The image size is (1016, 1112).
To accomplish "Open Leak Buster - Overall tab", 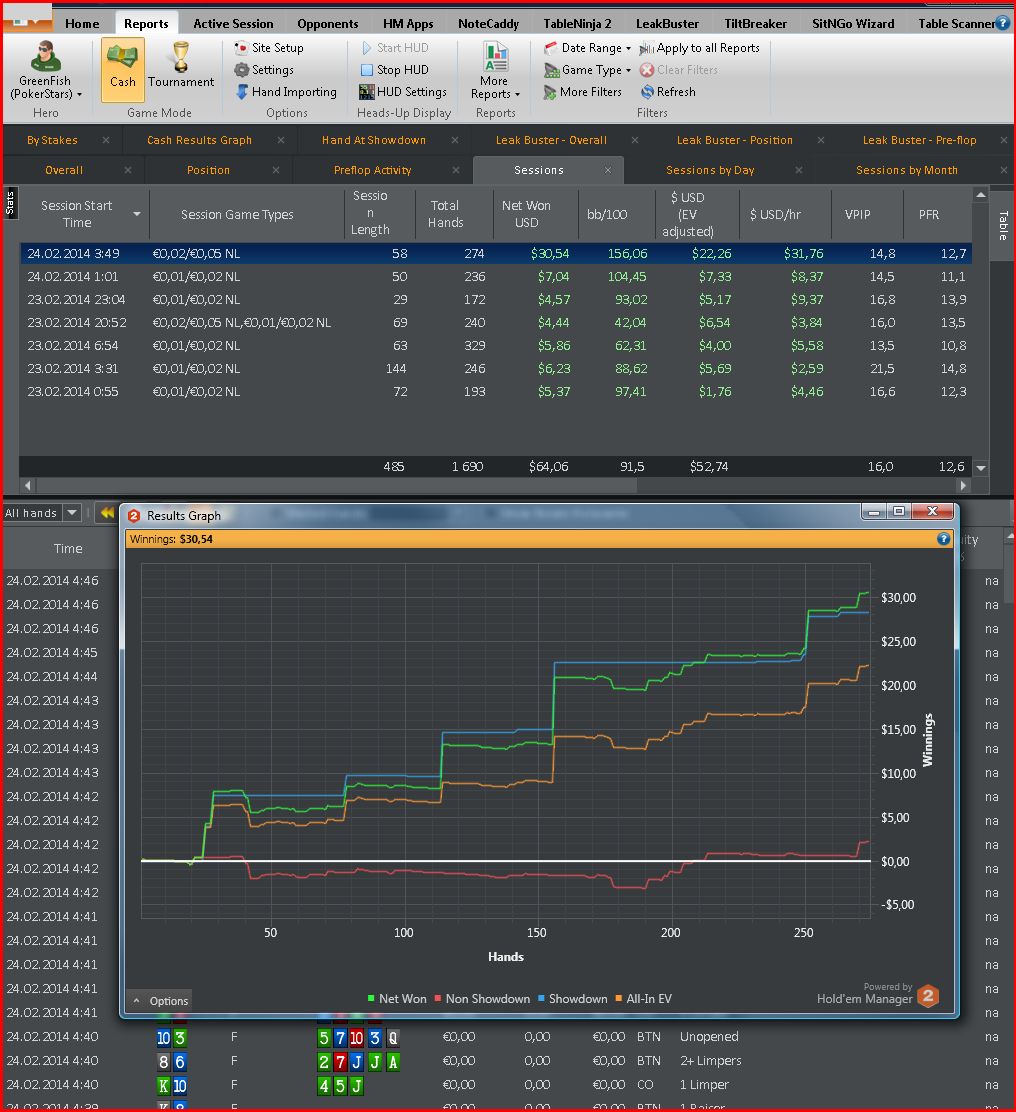I will [x=551, y=140].
